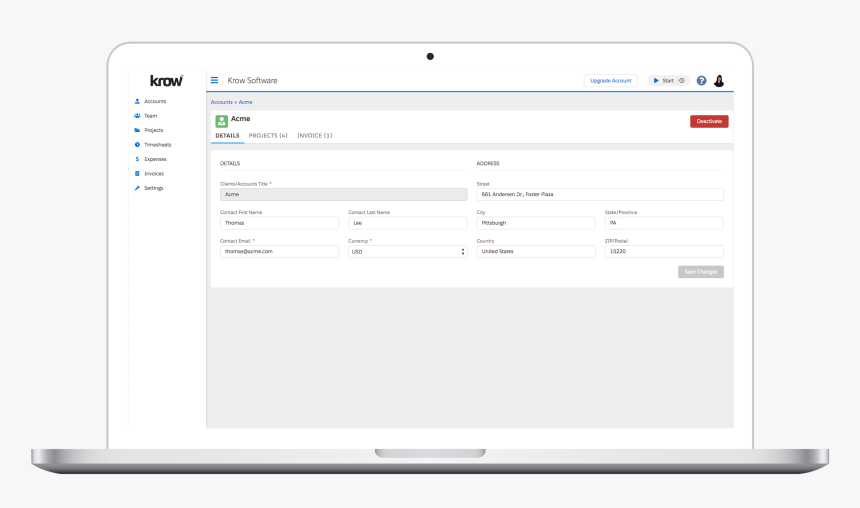Click the Contact Last Name field
Screen dimensions: 860x508
coord(408,223)
